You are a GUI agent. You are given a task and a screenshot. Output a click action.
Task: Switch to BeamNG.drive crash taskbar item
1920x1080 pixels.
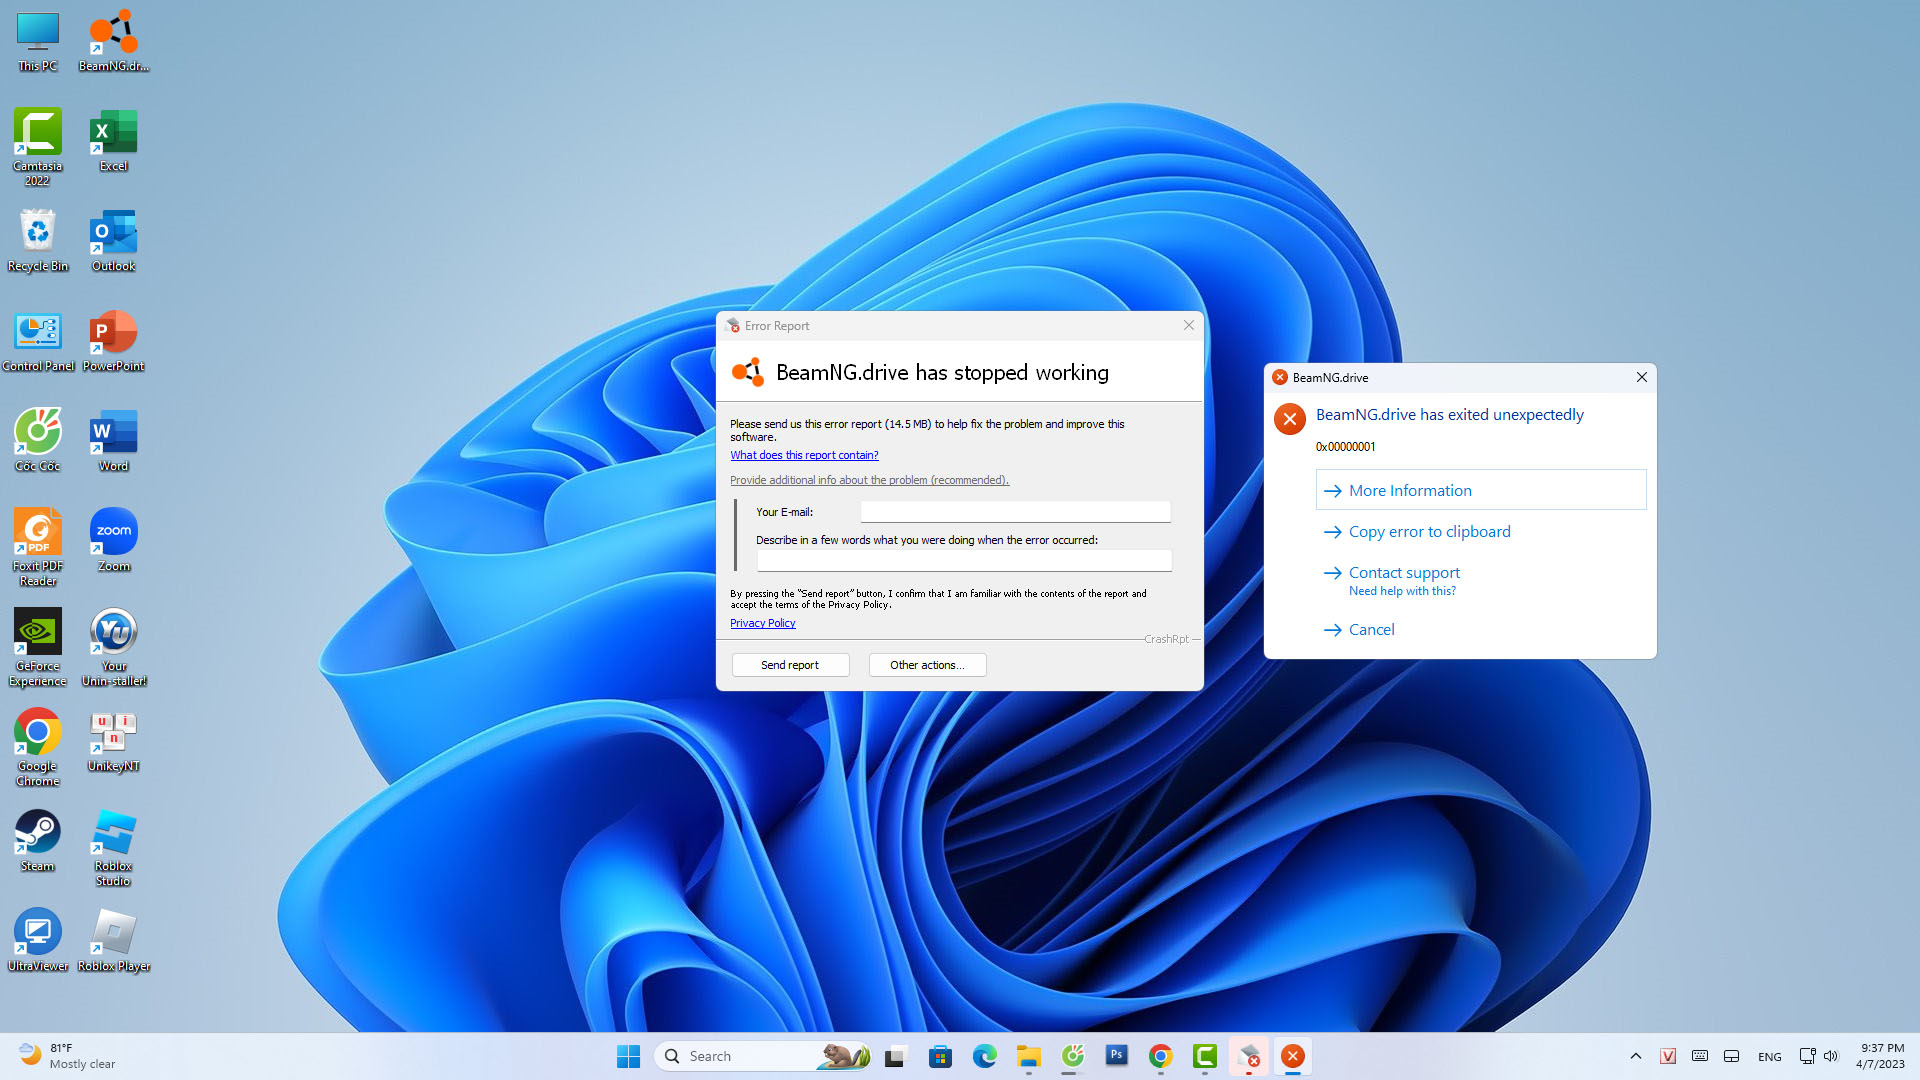1293,1056
